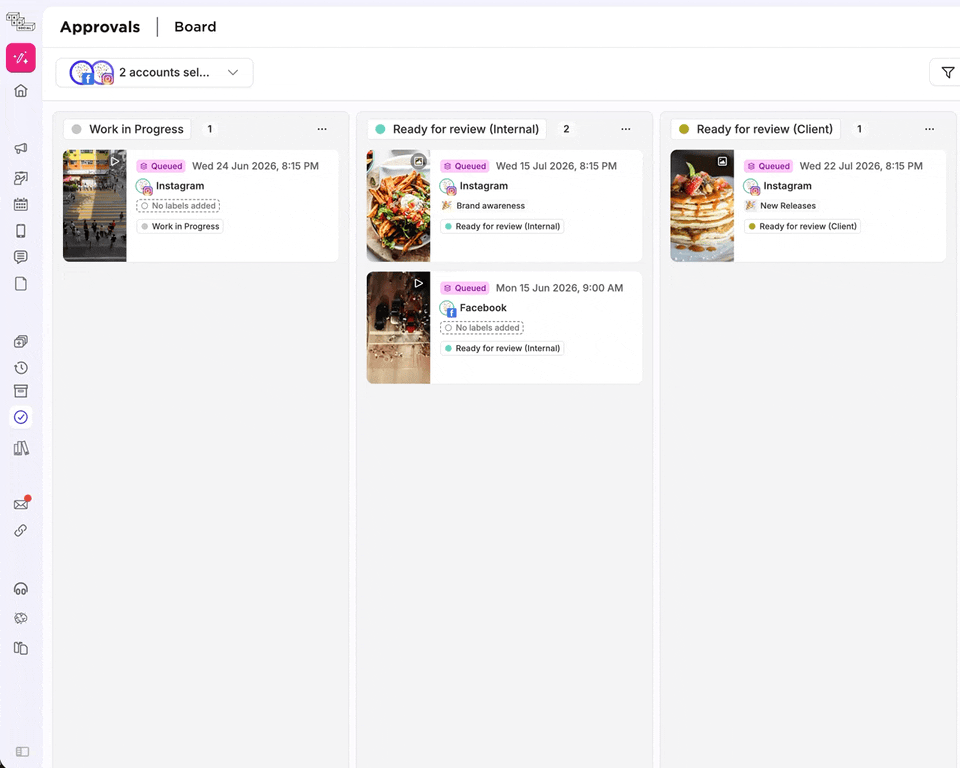The width and height of the screenshot is (960, 768).
Task: Click the blank document icon in sidebar
Action: coord(21,284)
